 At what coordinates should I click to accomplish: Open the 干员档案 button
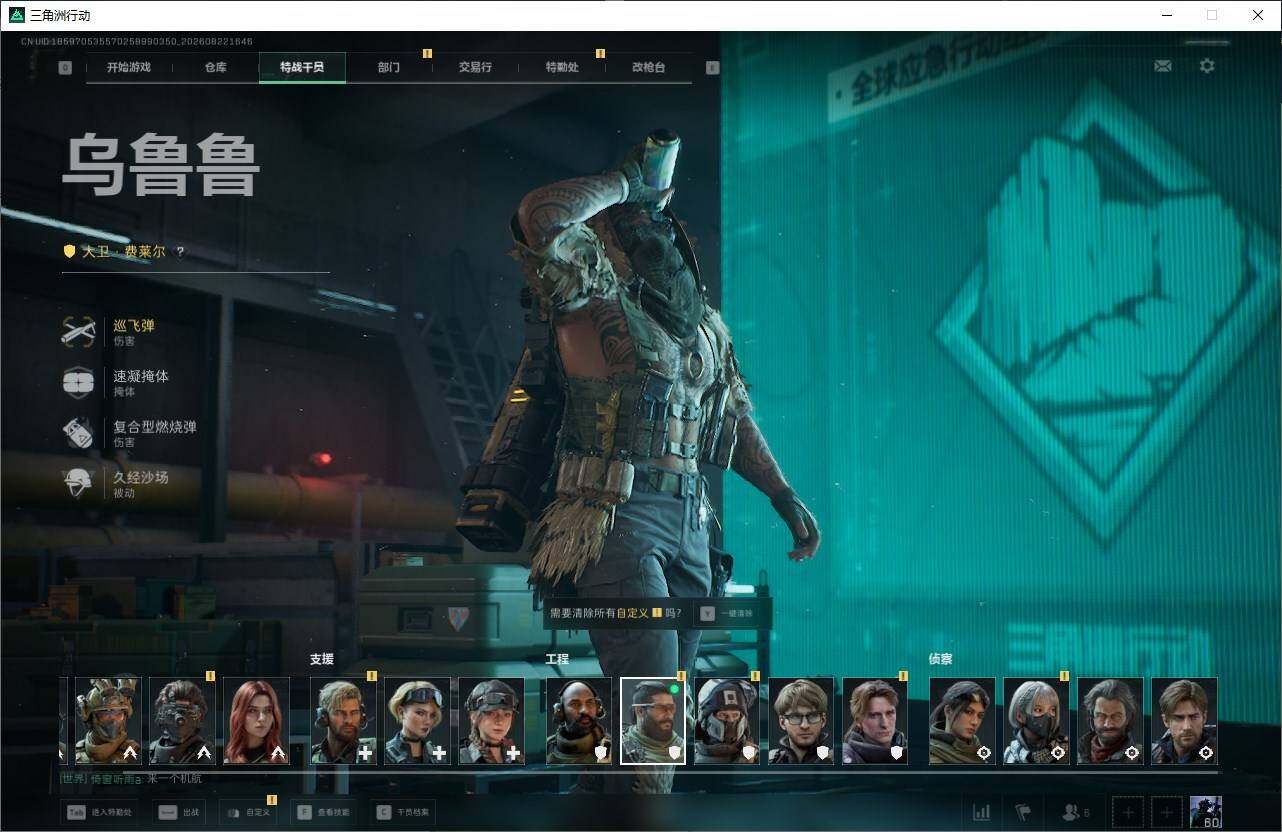(403, 813)
